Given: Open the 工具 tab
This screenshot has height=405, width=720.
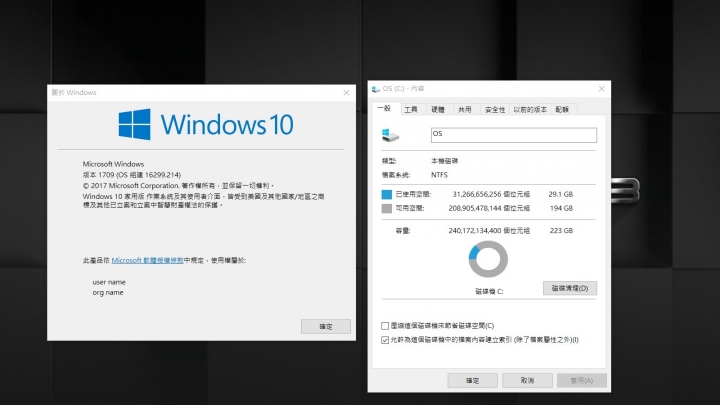Looking at the screenshot, I should 411,109.
